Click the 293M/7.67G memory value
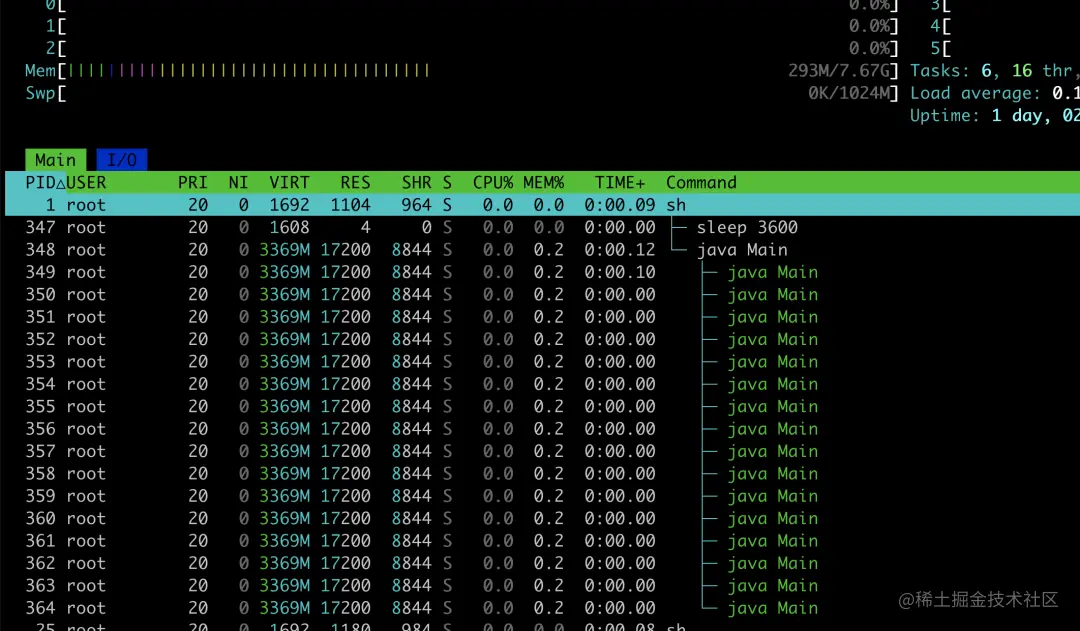Image resolution: width=1080 pixels, height=631 pixels. 840,70
